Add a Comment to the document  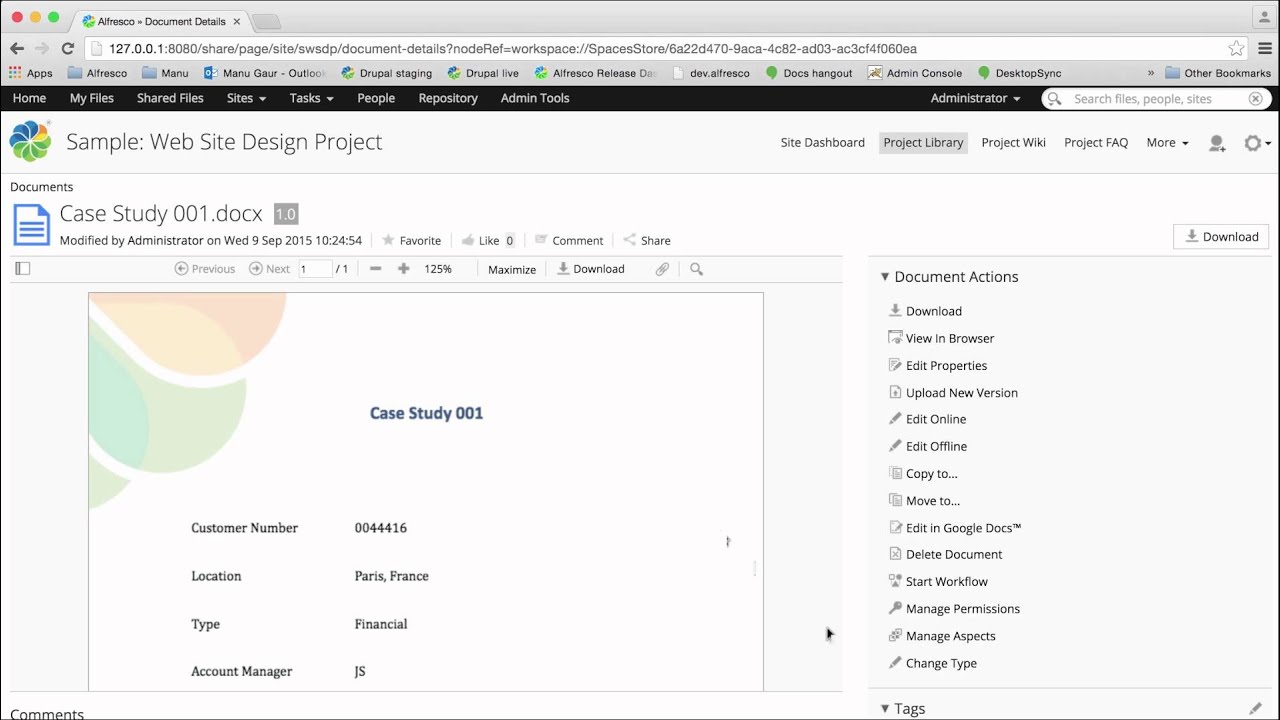pos(569,240)
